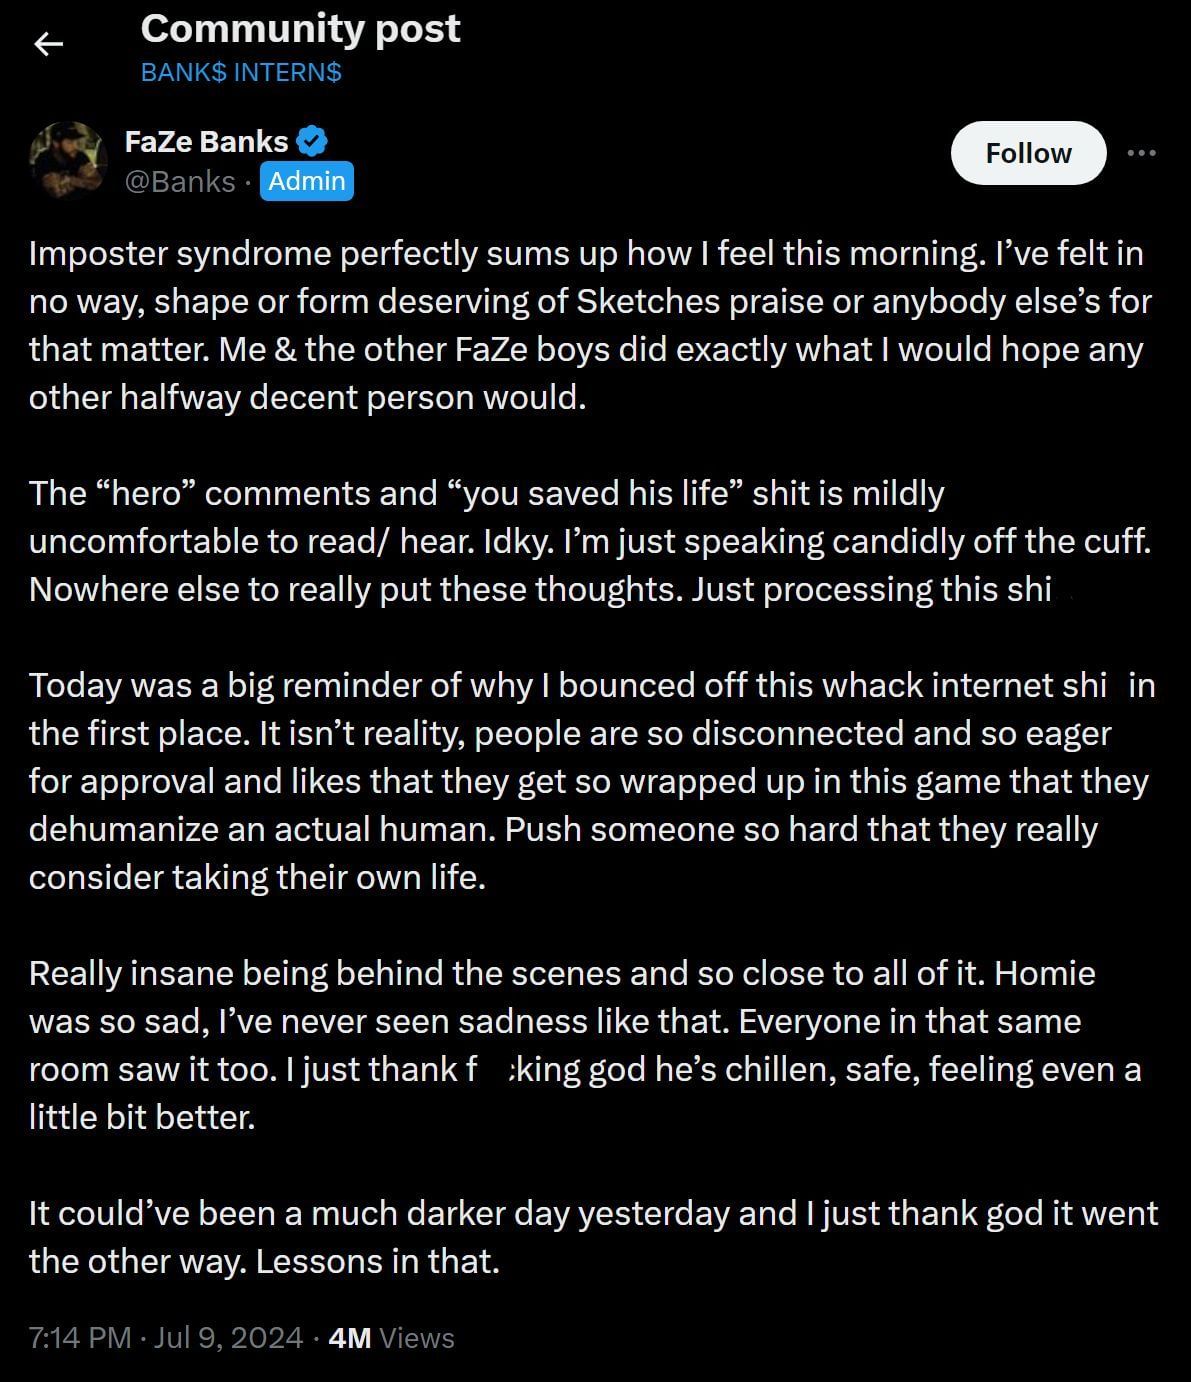Open the ellipsis dropdown for post actions
Image resolution: width=1191 pixels, height=1382 pixels.
(x=1141, y=152)
